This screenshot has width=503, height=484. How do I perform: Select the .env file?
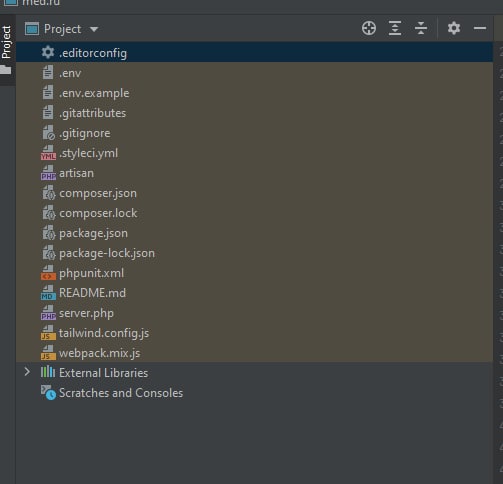tap(254, 73)
